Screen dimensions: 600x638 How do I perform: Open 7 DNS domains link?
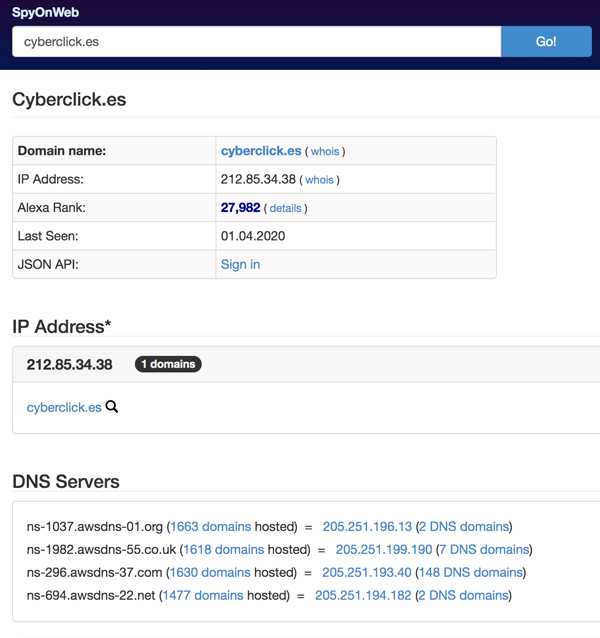(484, 549)
